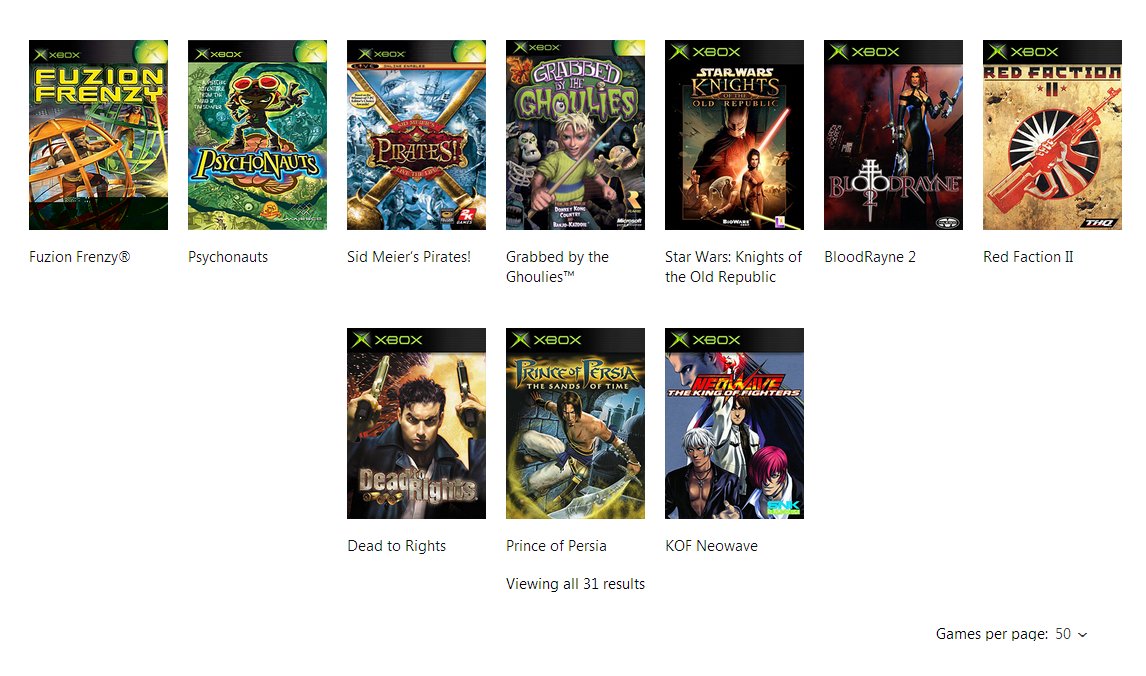Select the Red Faction II cover

point(1052,135)
